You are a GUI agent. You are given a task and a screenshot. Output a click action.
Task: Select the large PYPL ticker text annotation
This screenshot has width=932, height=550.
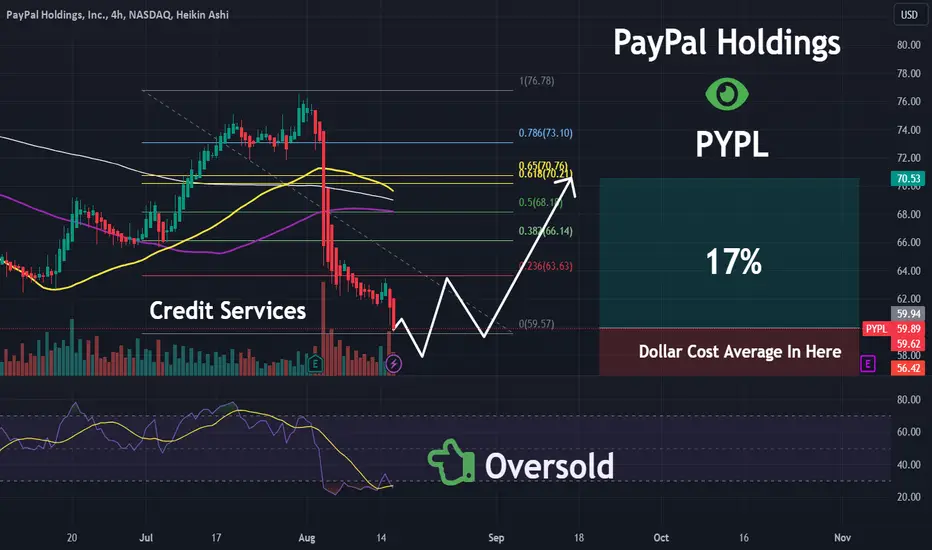pos(732,144)
